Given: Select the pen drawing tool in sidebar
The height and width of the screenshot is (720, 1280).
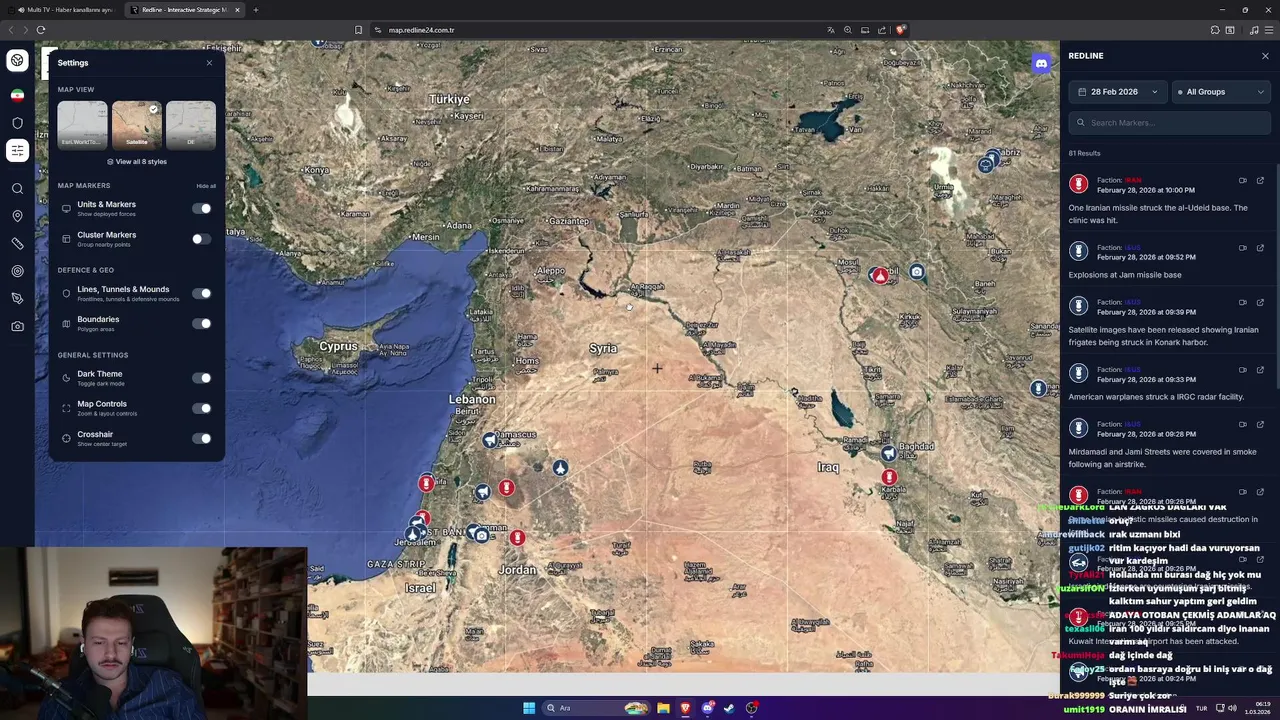Looking at the screenshot, I should [x=17, y=298].
